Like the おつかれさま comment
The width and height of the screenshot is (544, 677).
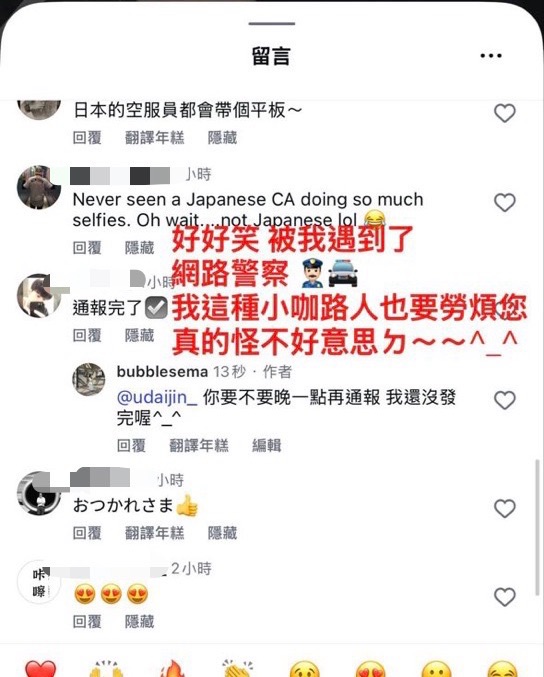click(505, 509)
